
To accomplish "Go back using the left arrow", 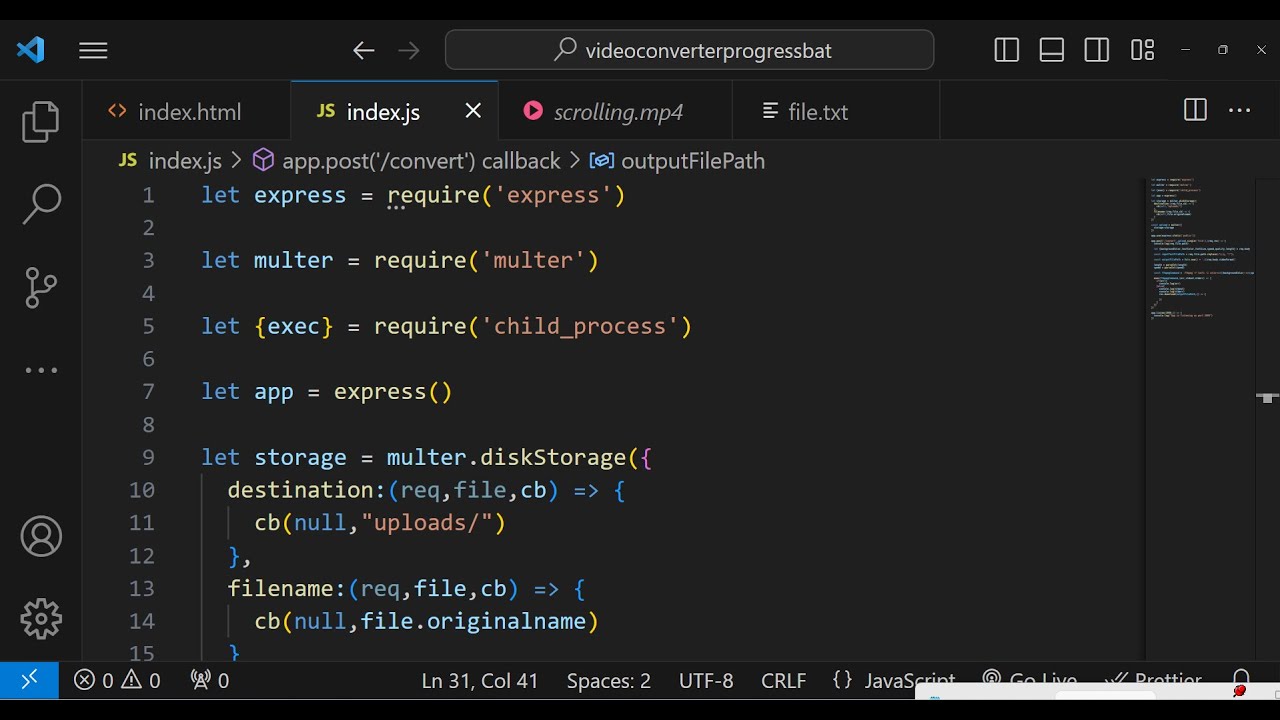I will click(x=363, y=50).
